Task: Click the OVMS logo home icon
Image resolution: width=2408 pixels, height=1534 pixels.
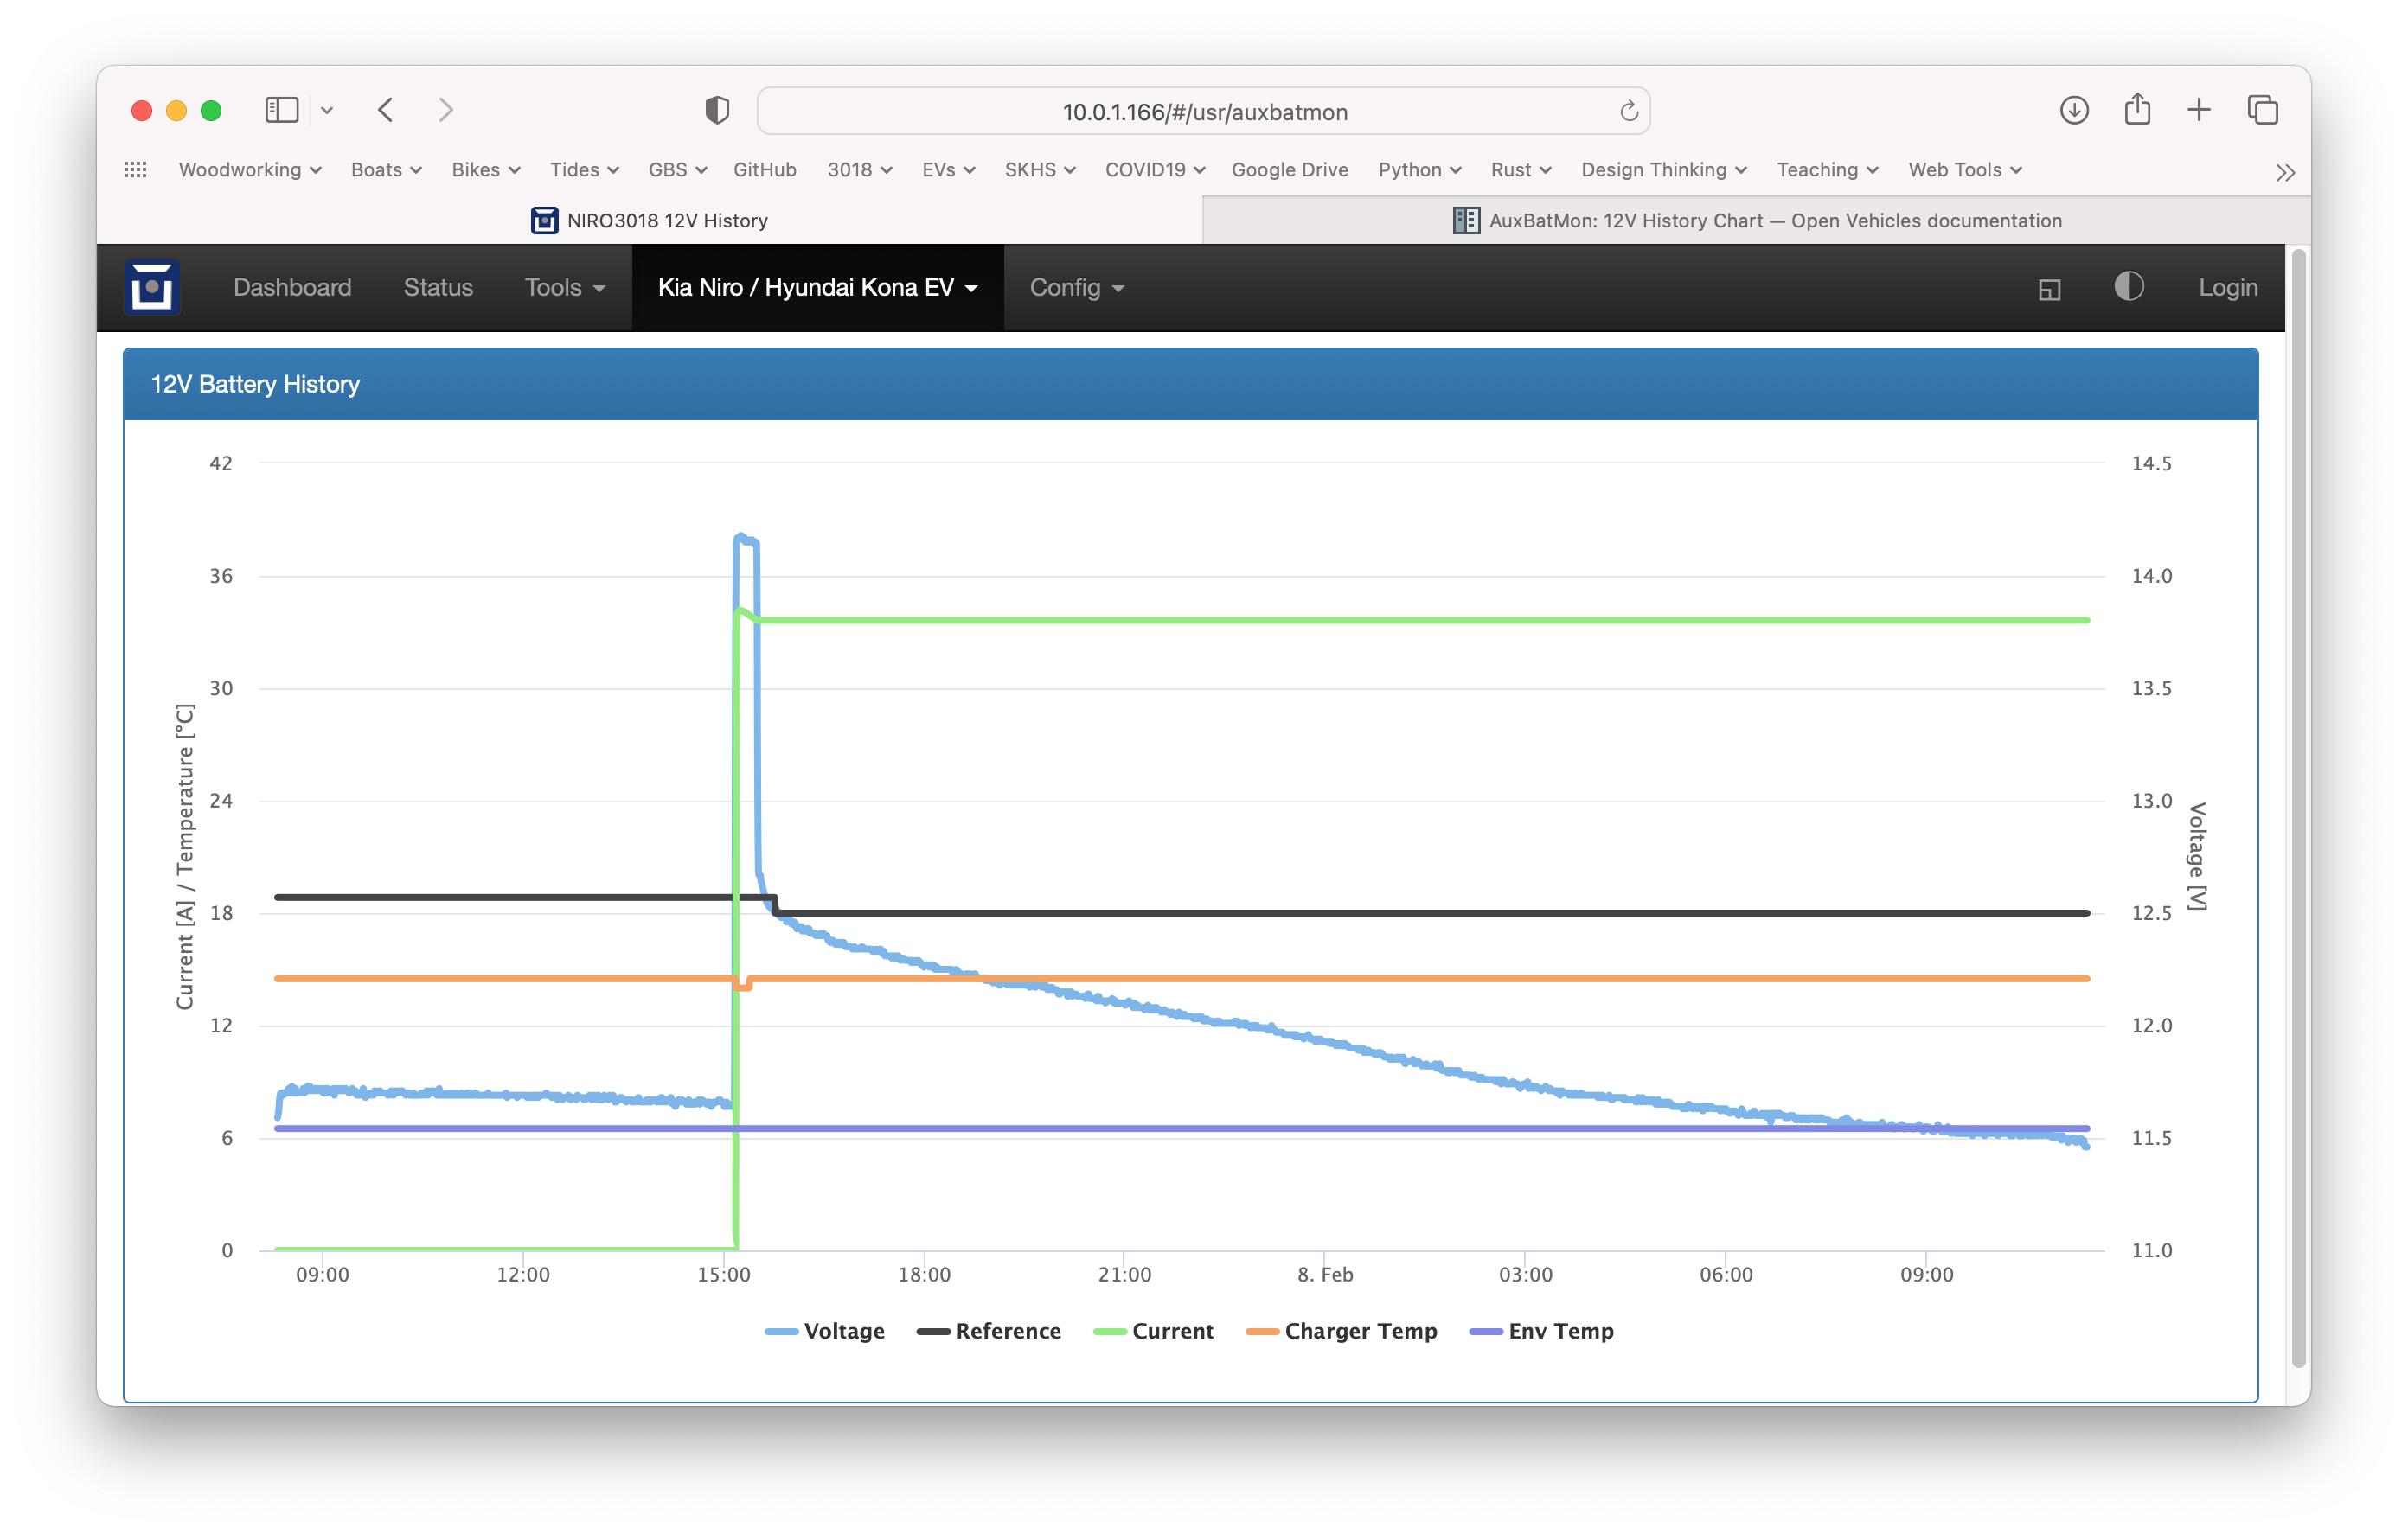Action: [151, 288]
